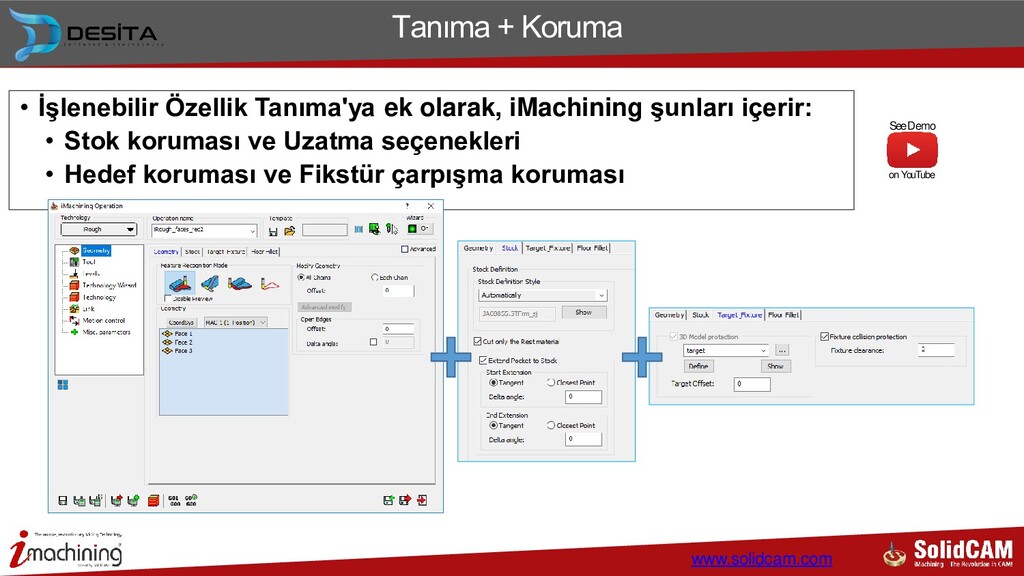Click Start Extension Delta angle field
The height and width of the screenshot is (576, 1024).
(583, 397)
